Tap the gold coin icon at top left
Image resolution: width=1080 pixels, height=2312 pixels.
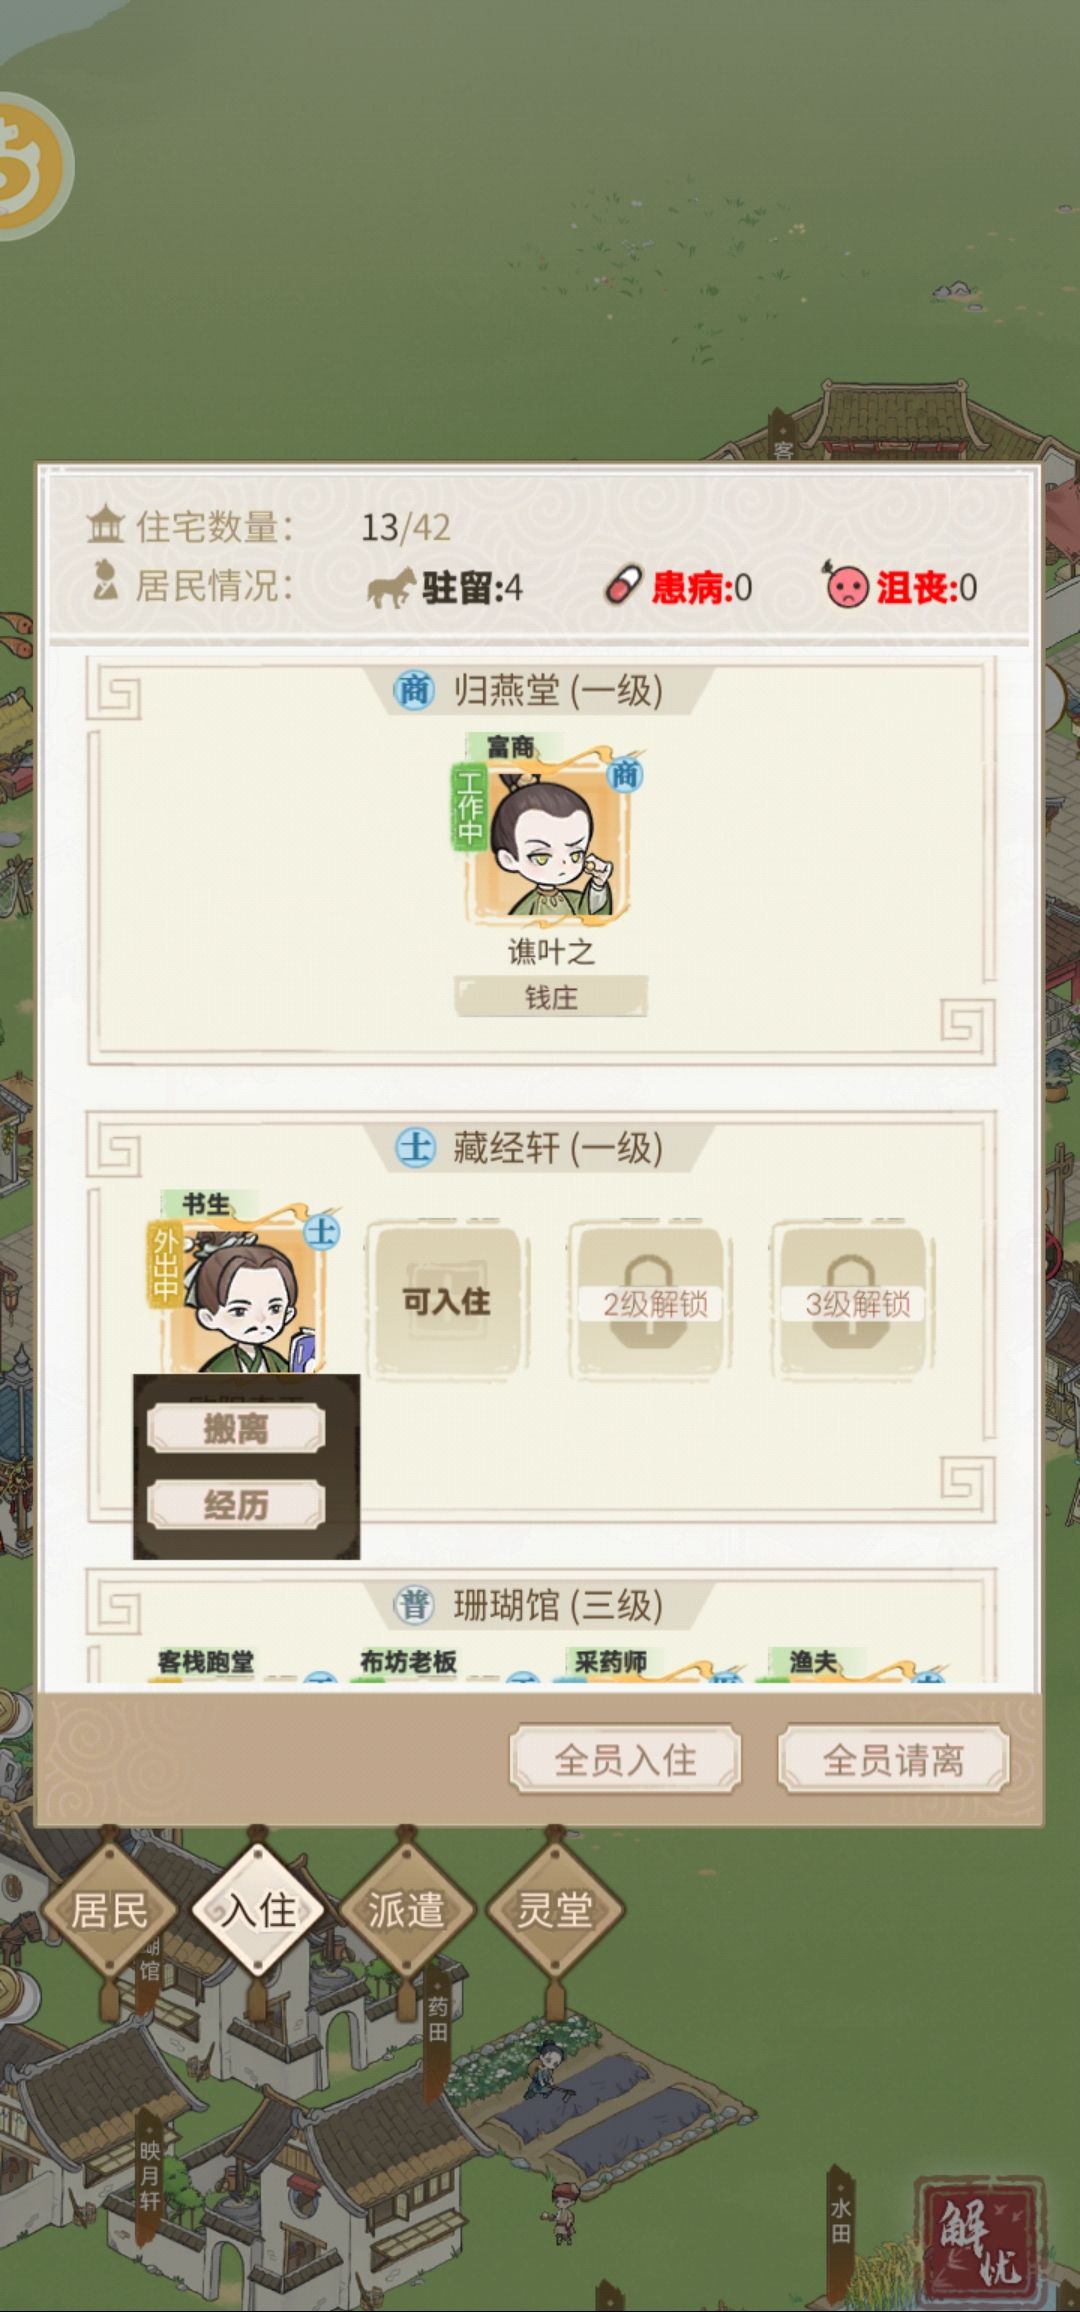point(30,165)
